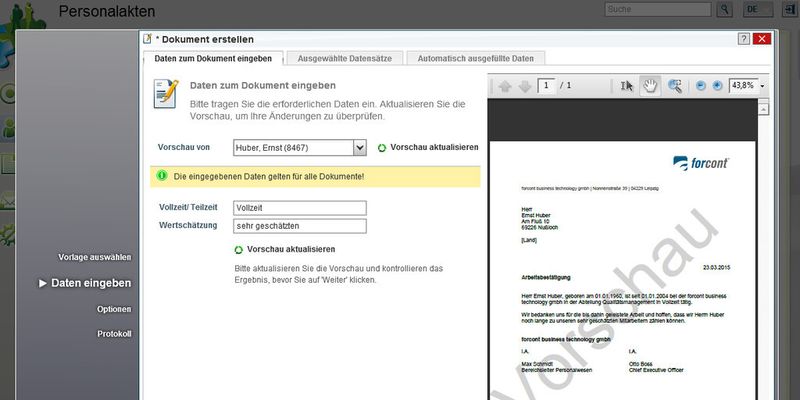The height and width of the screenshot is (400, 800).
Task: Switch to Ausgewählte Datensätze tab
Action: [346, 59]
